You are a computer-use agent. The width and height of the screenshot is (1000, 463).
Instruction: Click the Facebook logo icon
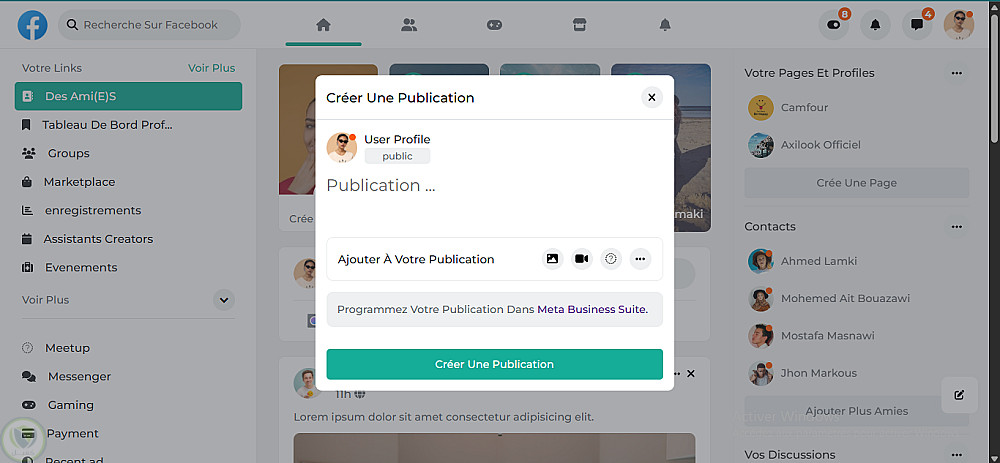click(x=32, y=25)
